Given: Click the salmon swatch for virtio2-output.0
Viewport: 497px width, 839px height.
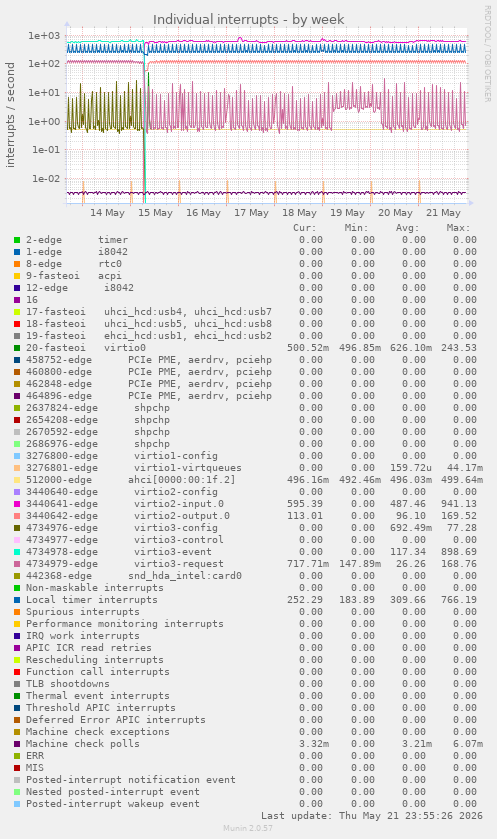Looking at the screenshot, I should (17, 516).
